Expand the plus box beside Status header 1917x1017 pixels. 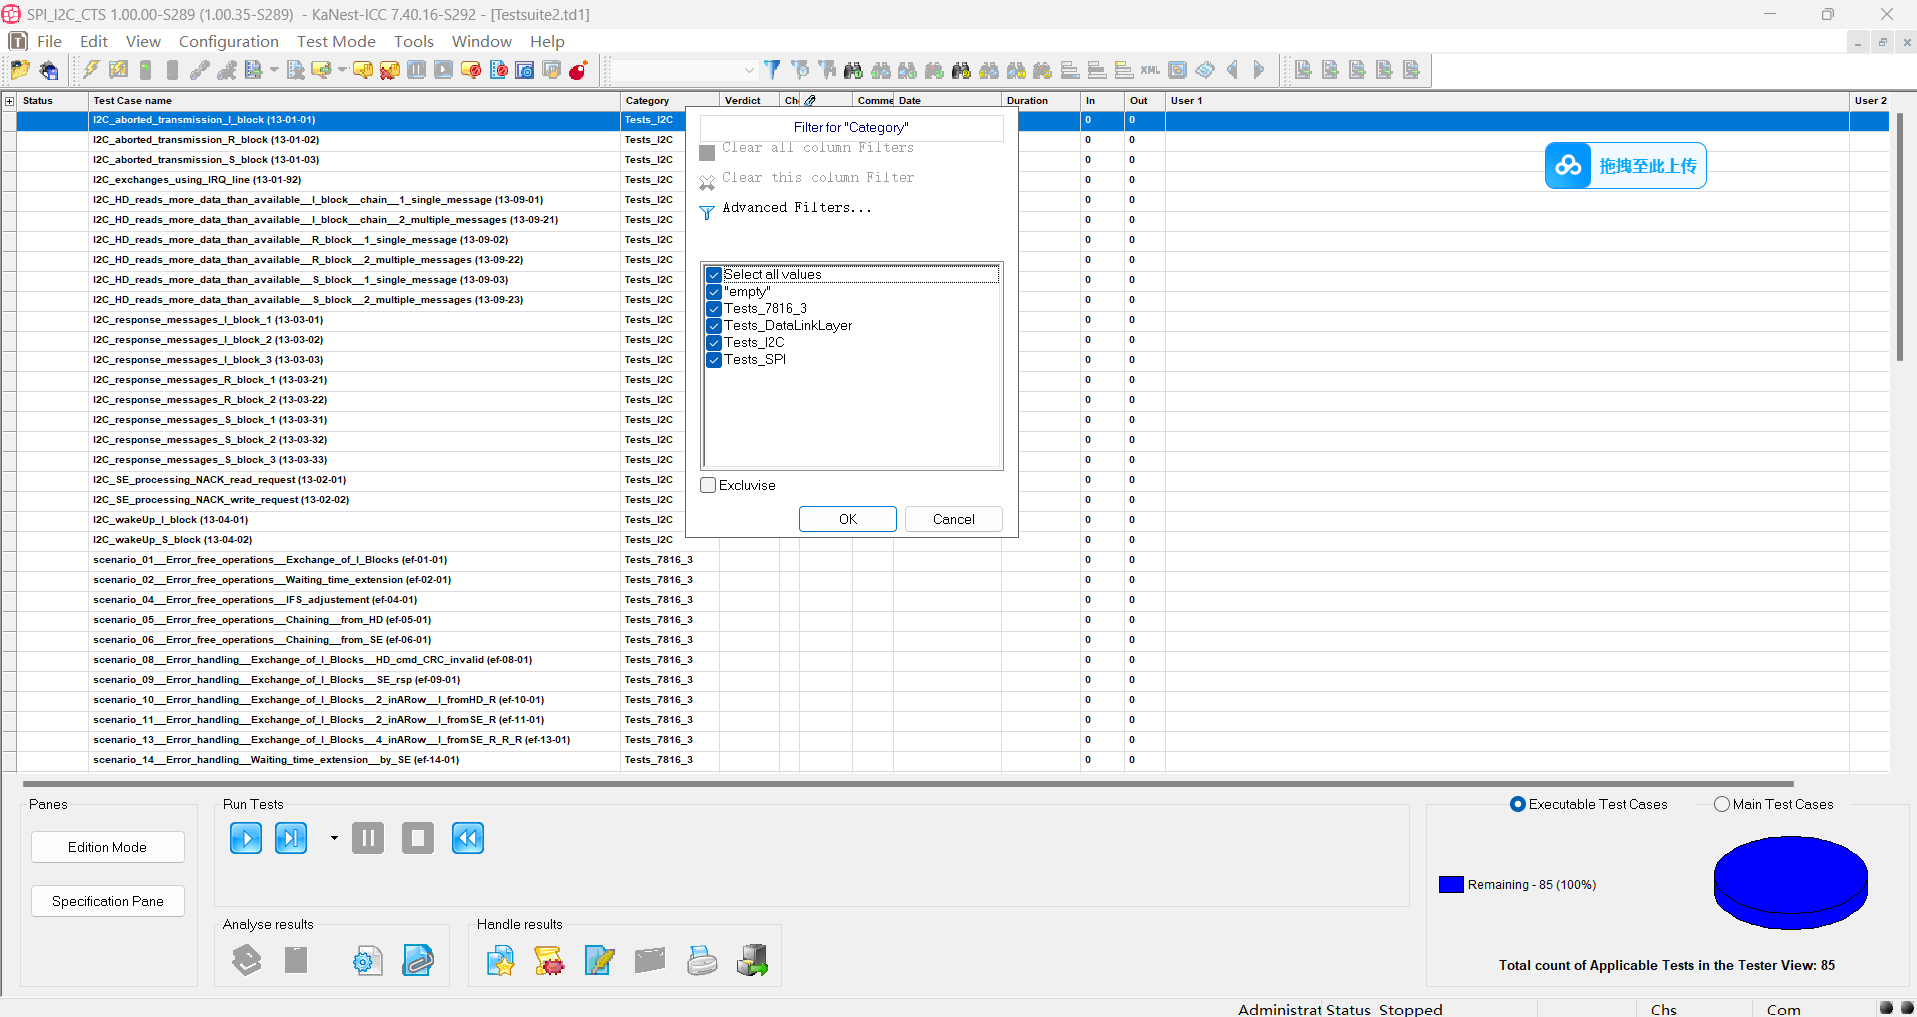pos(10,101)
